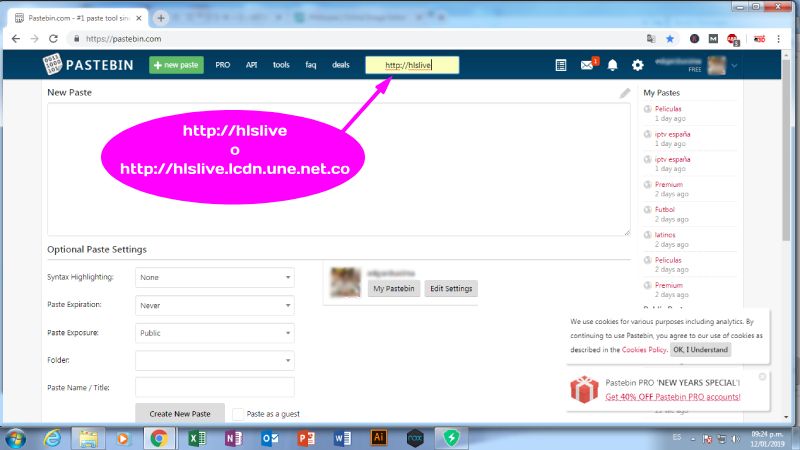
Task: Open the settings gear icon in header
Action: pyautogui.click(x=637, y=65)
